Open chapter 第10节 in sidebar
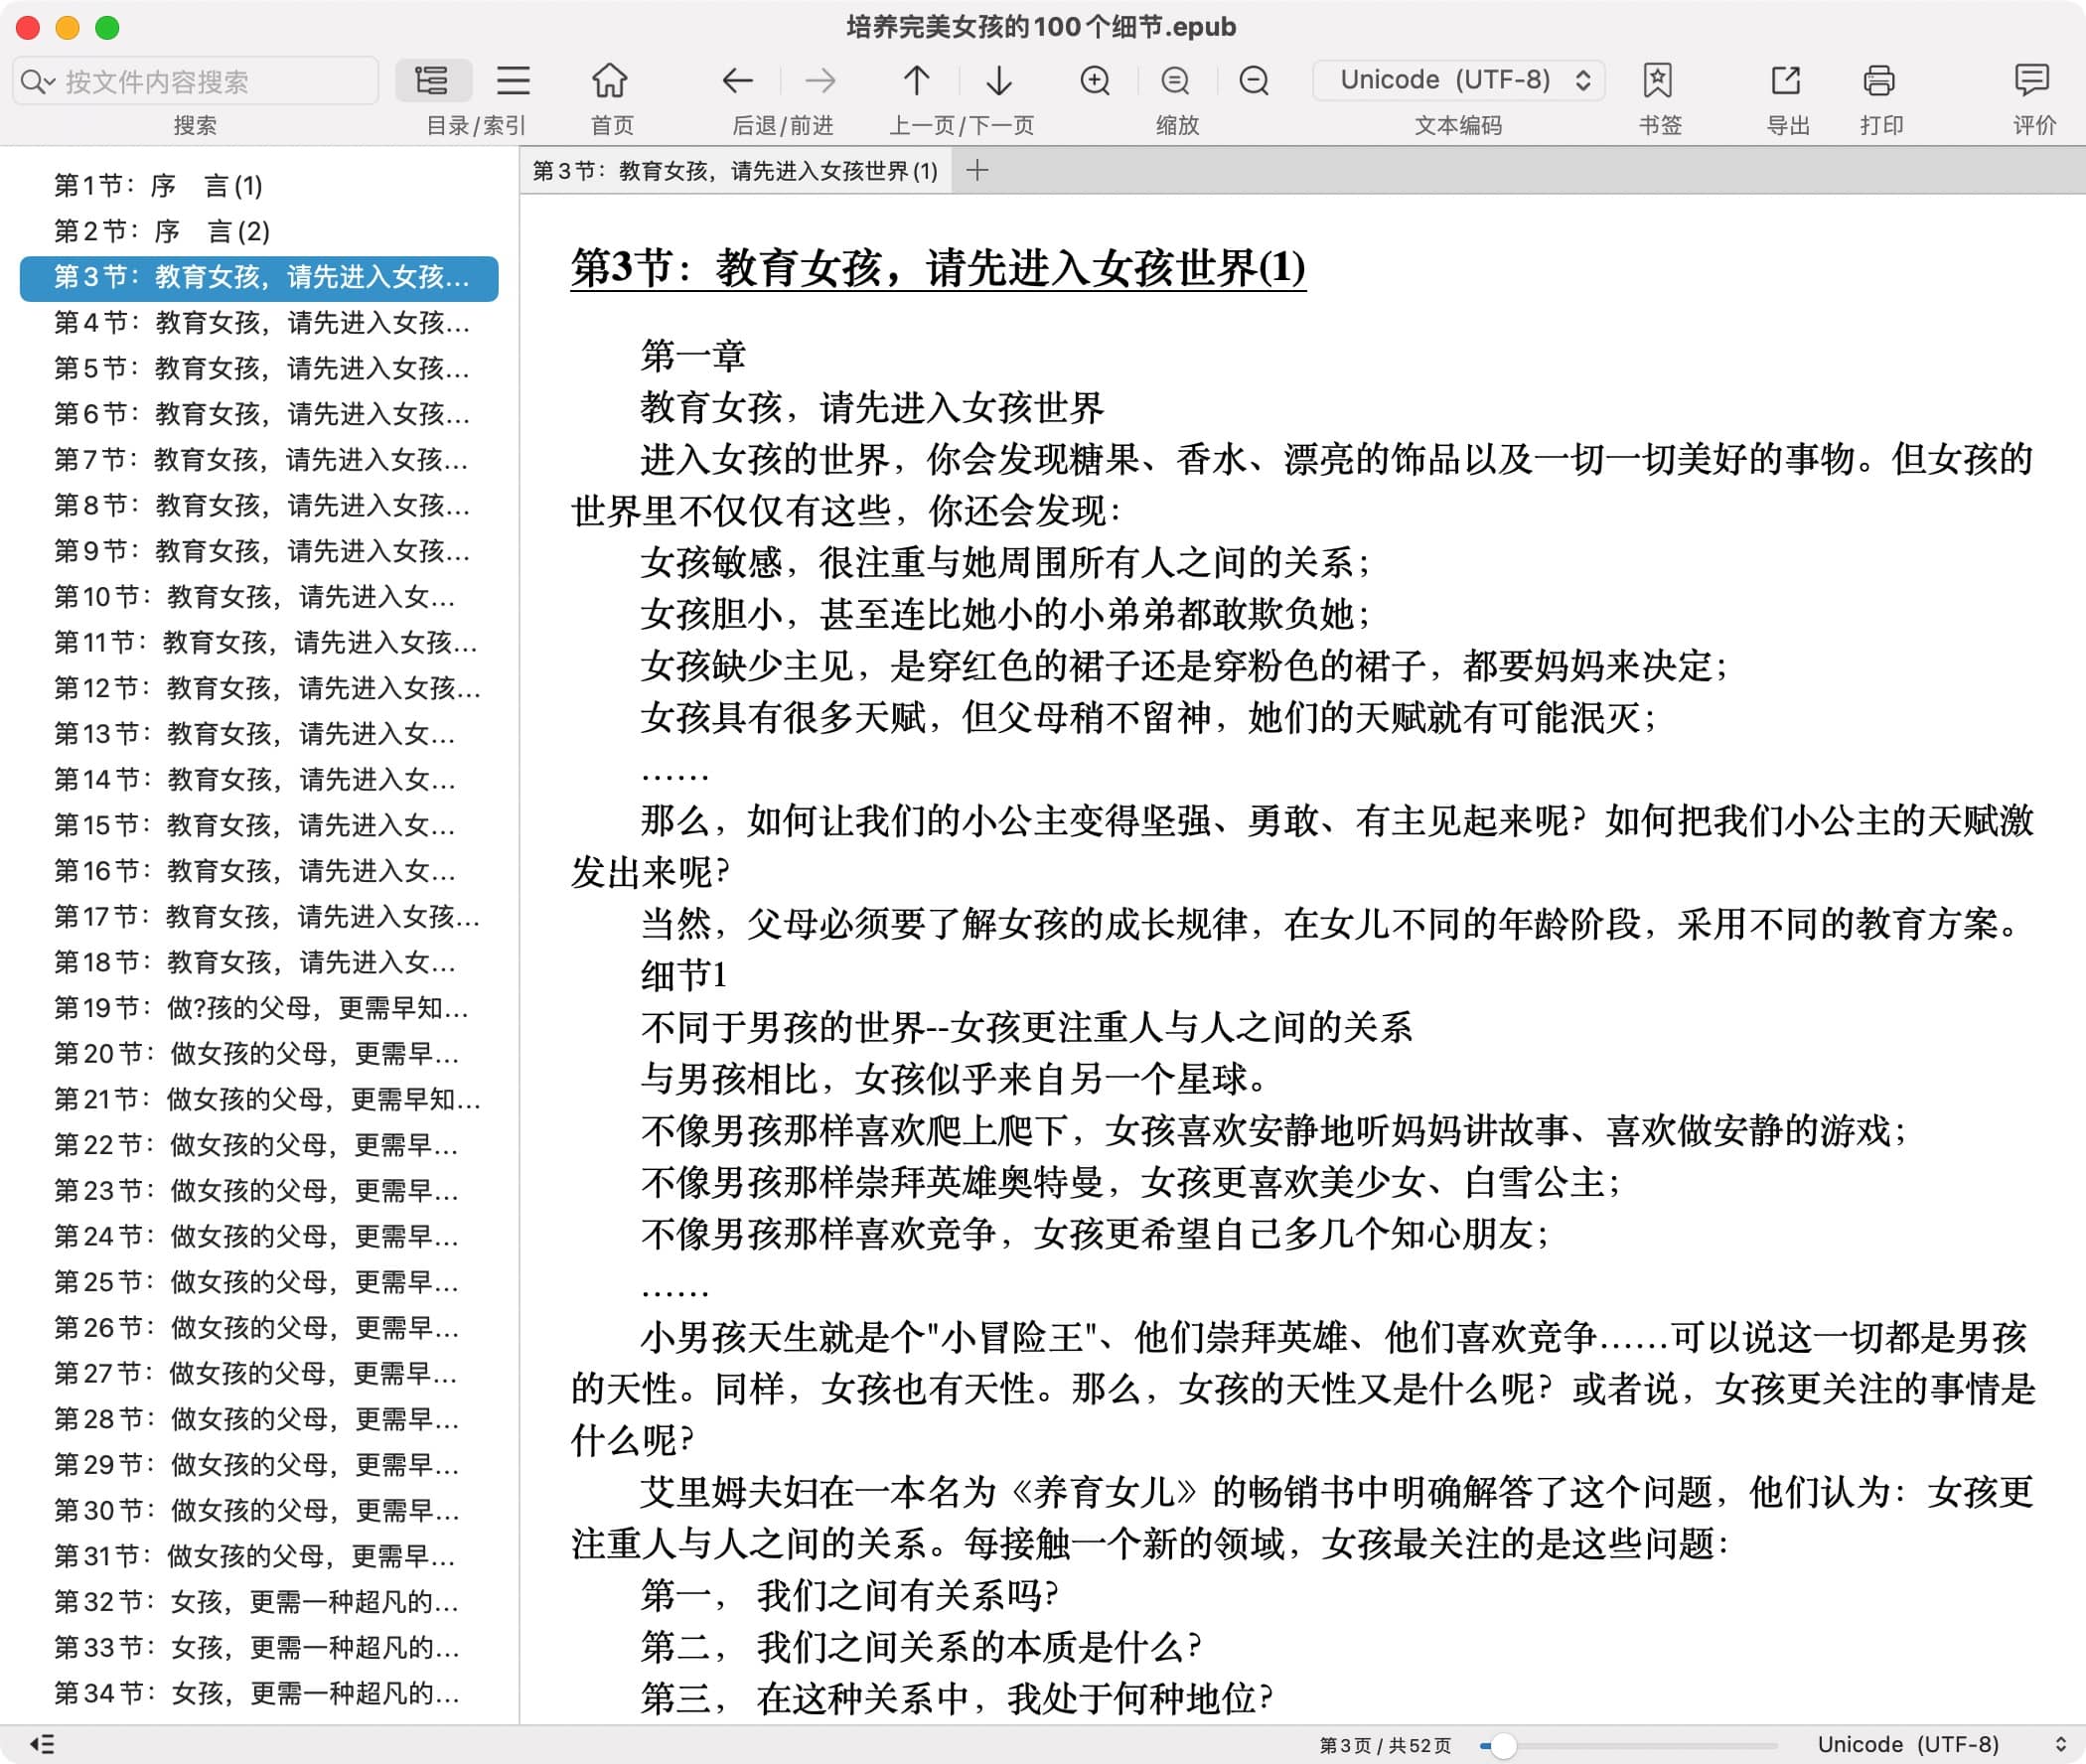 (255, 597)
